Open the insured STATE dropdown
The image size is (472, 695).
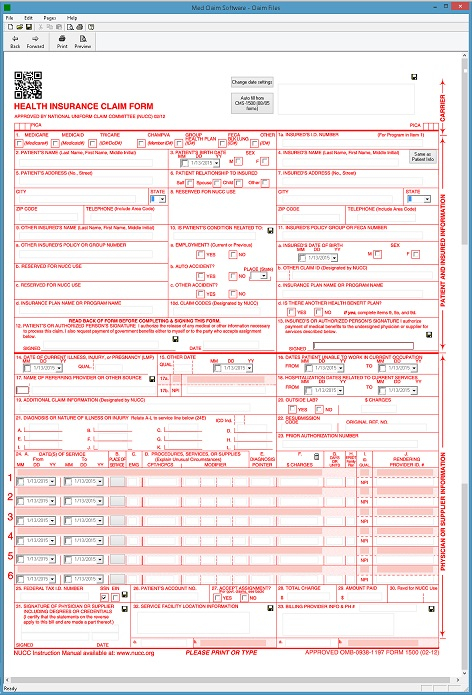point(427,199)
